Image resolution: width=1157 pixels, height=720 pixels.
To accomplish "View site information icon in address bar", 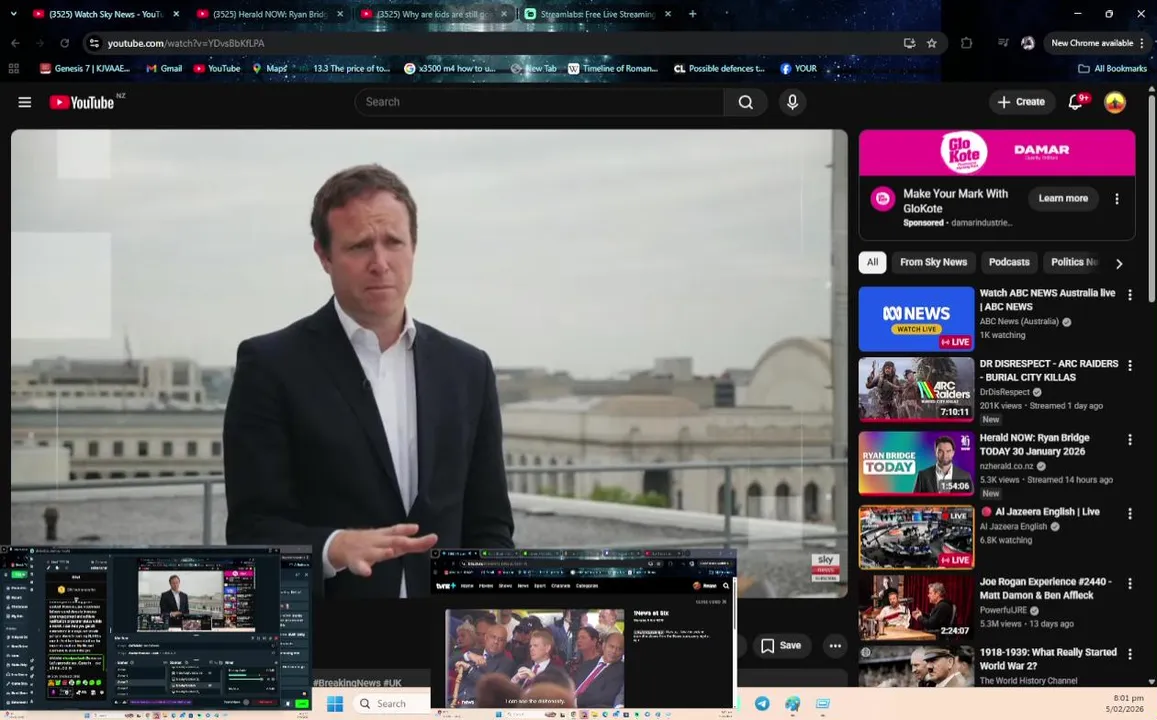I will coord(94,44).
